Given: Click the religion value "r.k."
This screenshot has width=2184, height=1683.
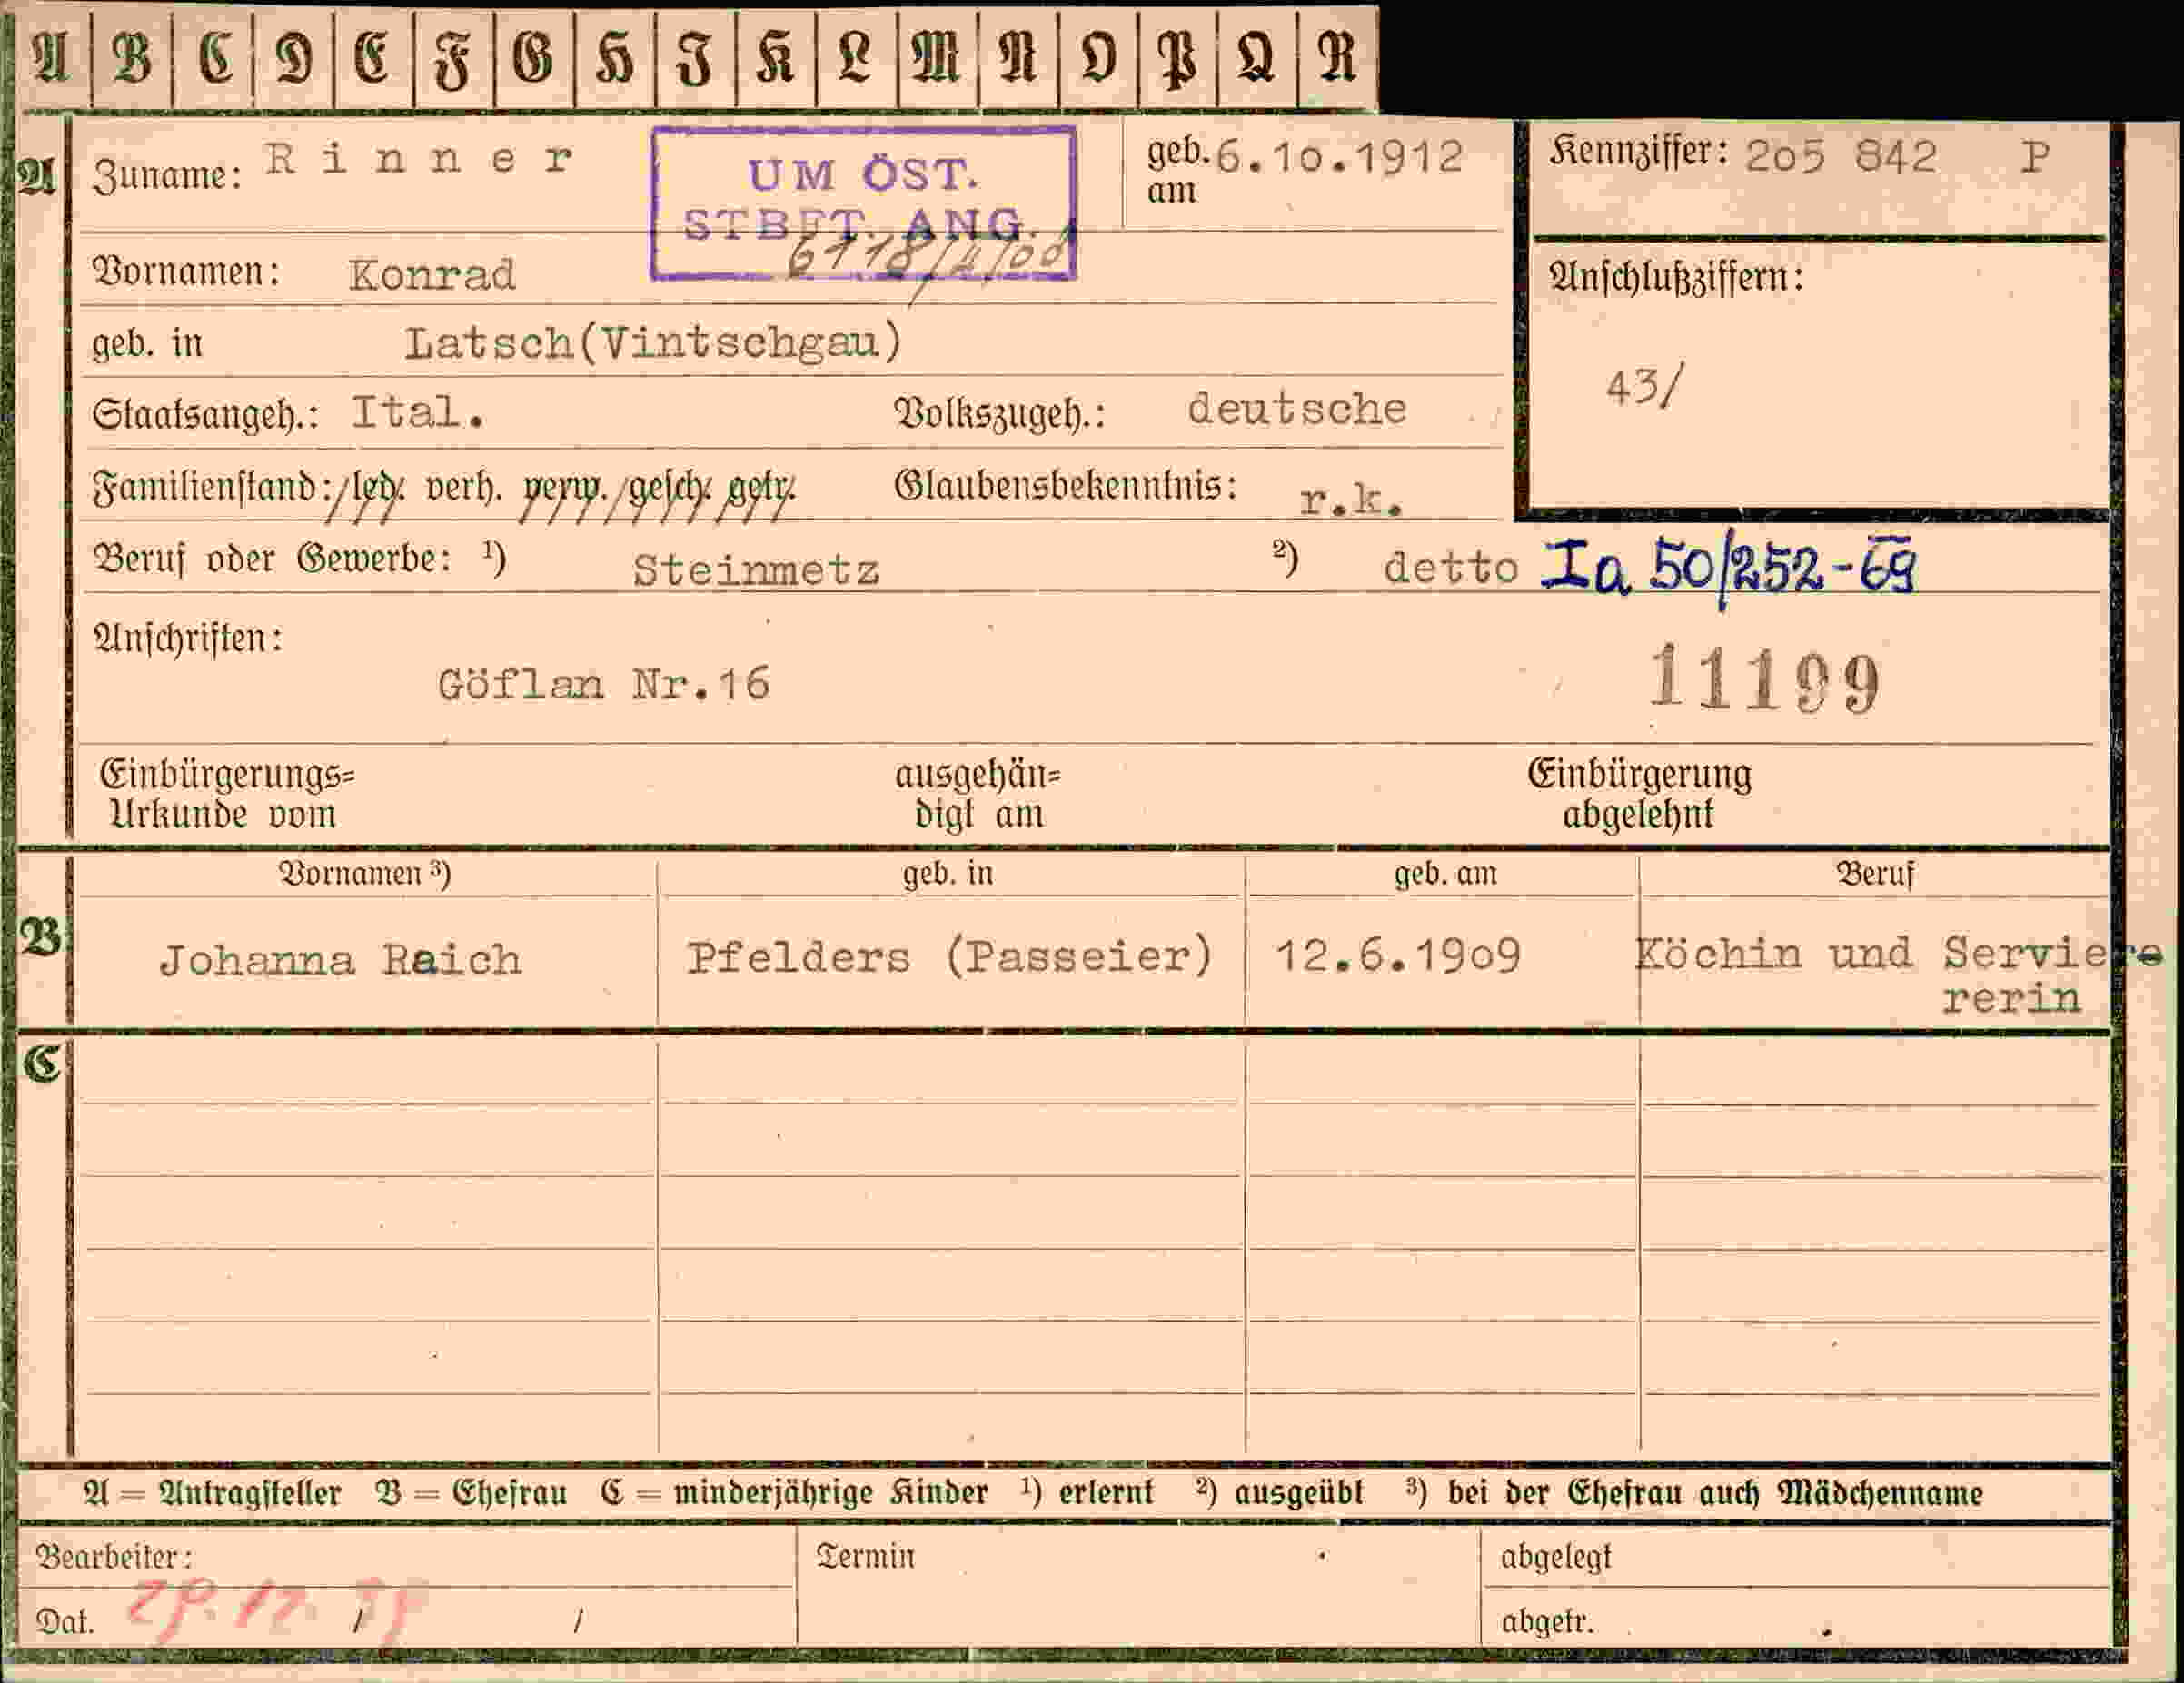Looking at the screenshot, I should point(1351,499).
